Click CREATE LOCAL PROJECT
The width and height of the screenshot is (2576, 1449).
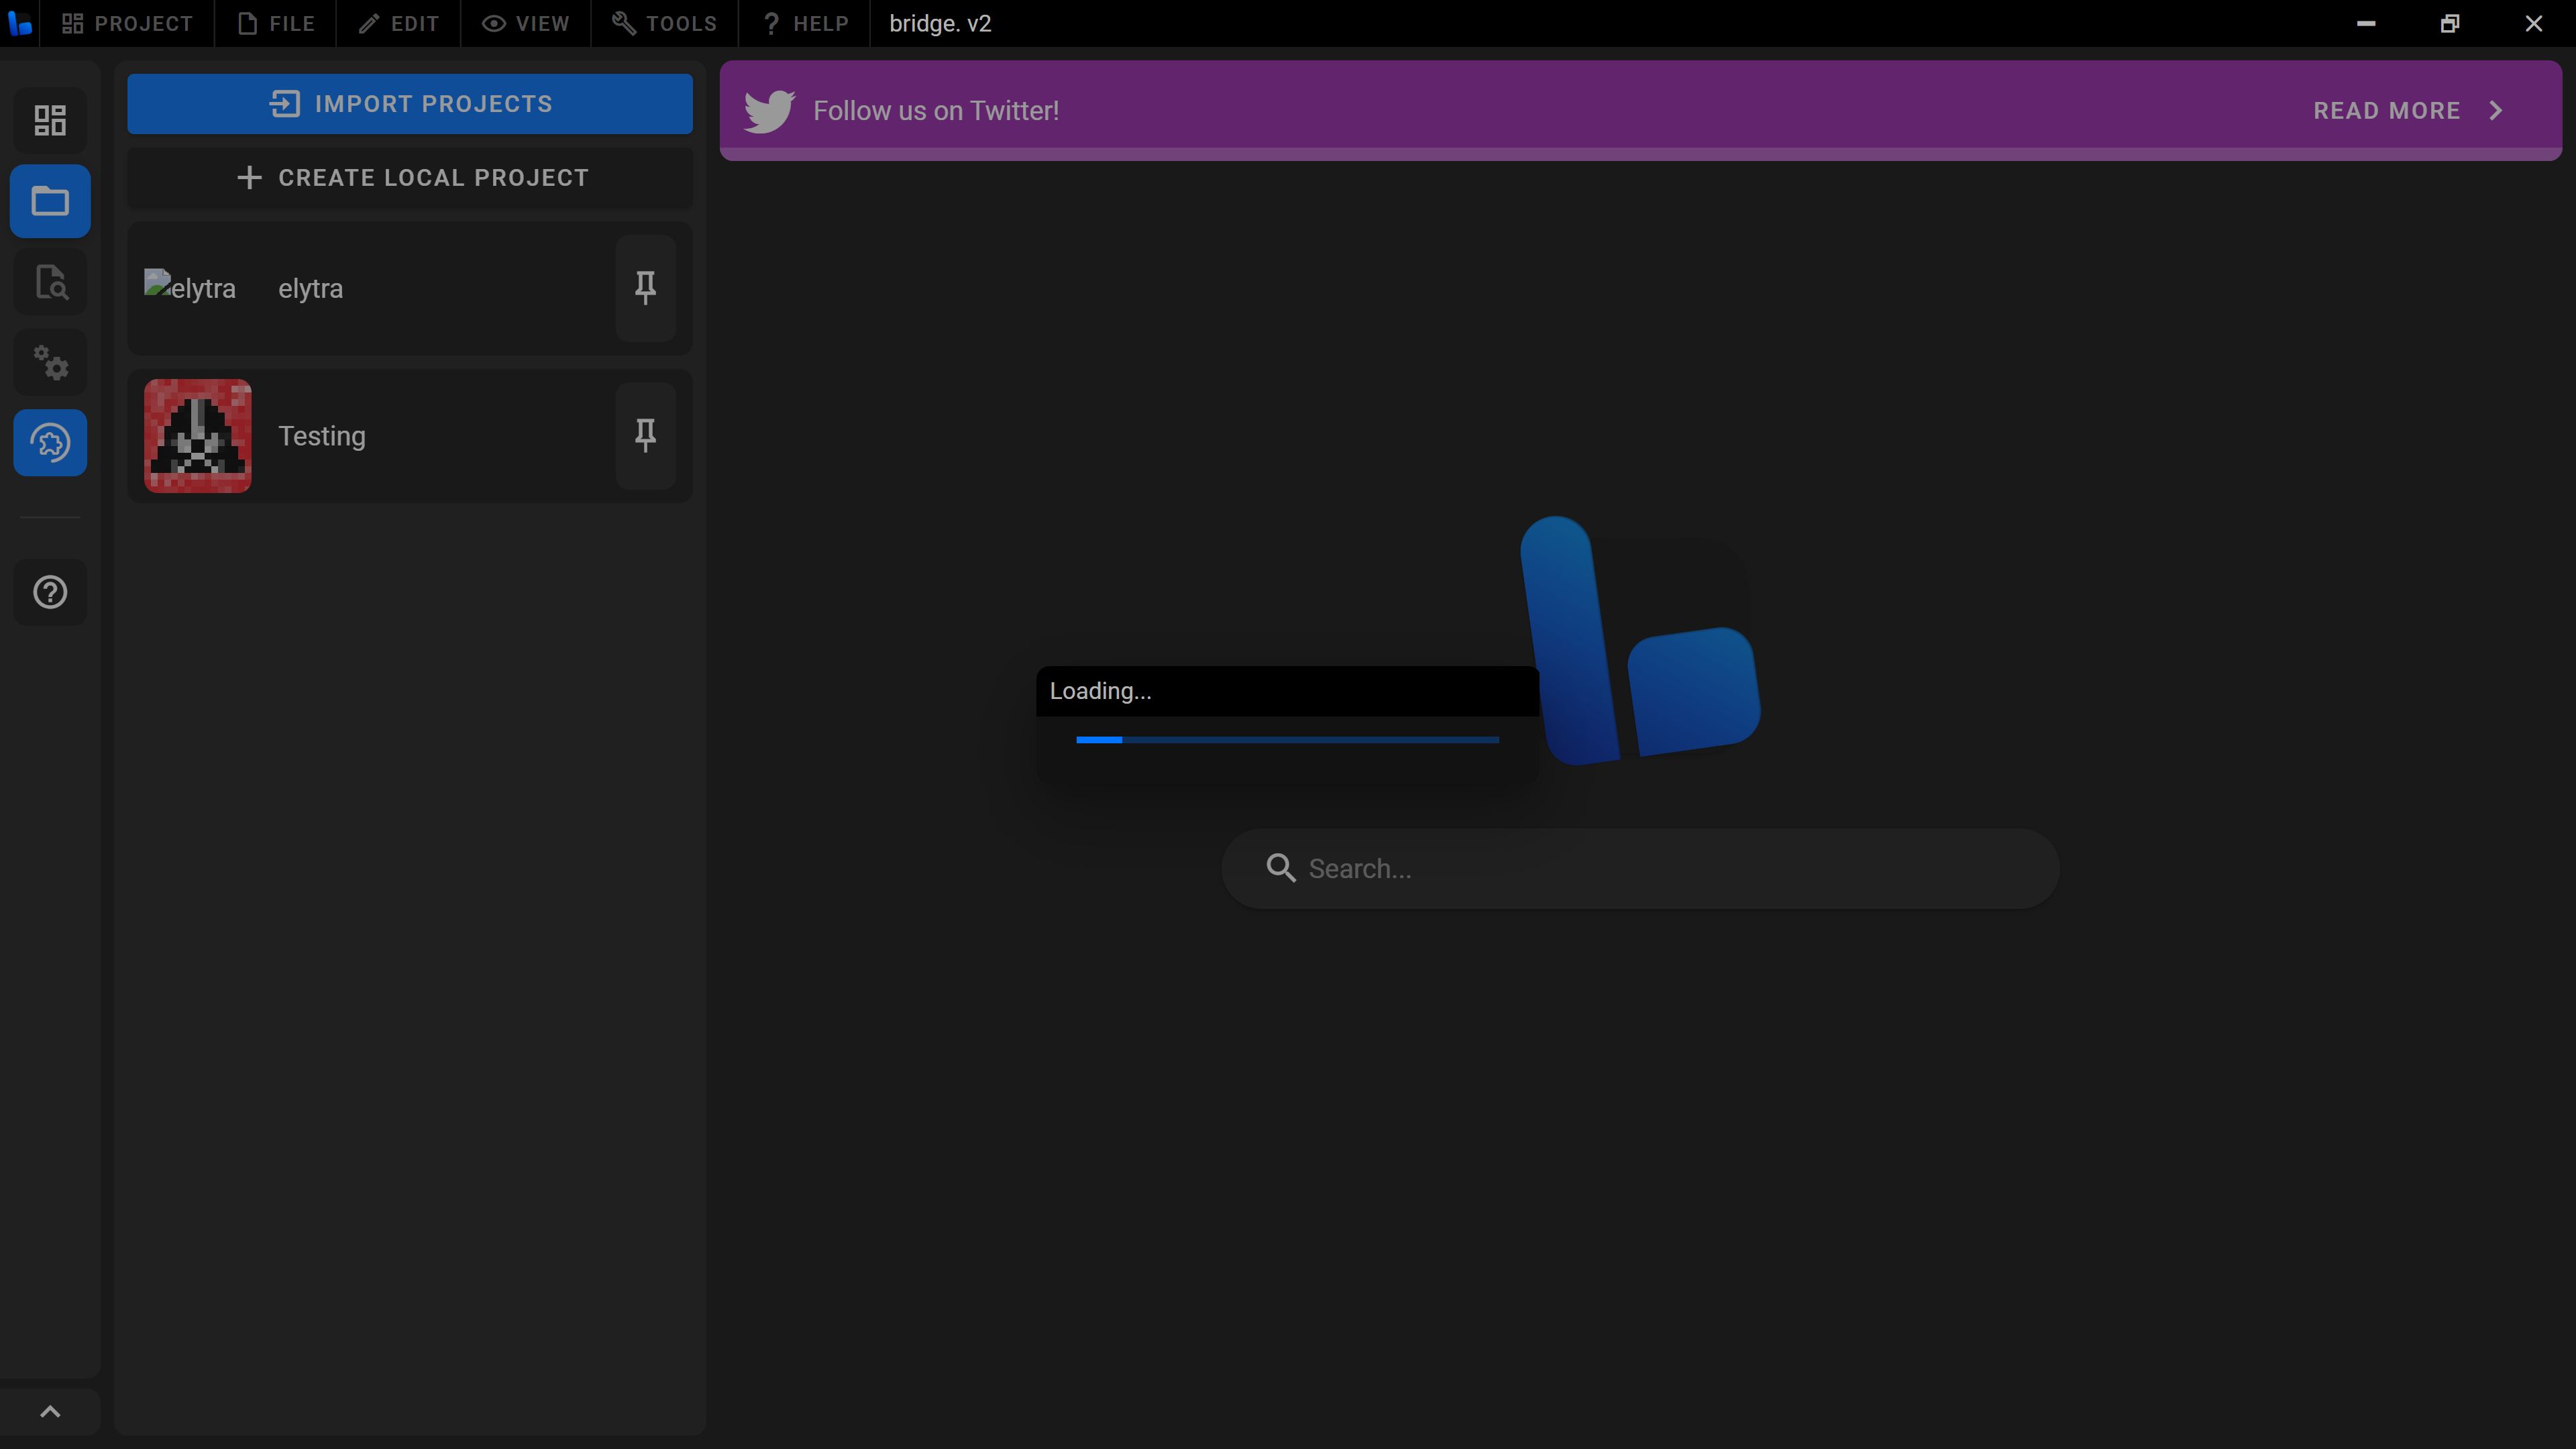[x=410, y=178]
